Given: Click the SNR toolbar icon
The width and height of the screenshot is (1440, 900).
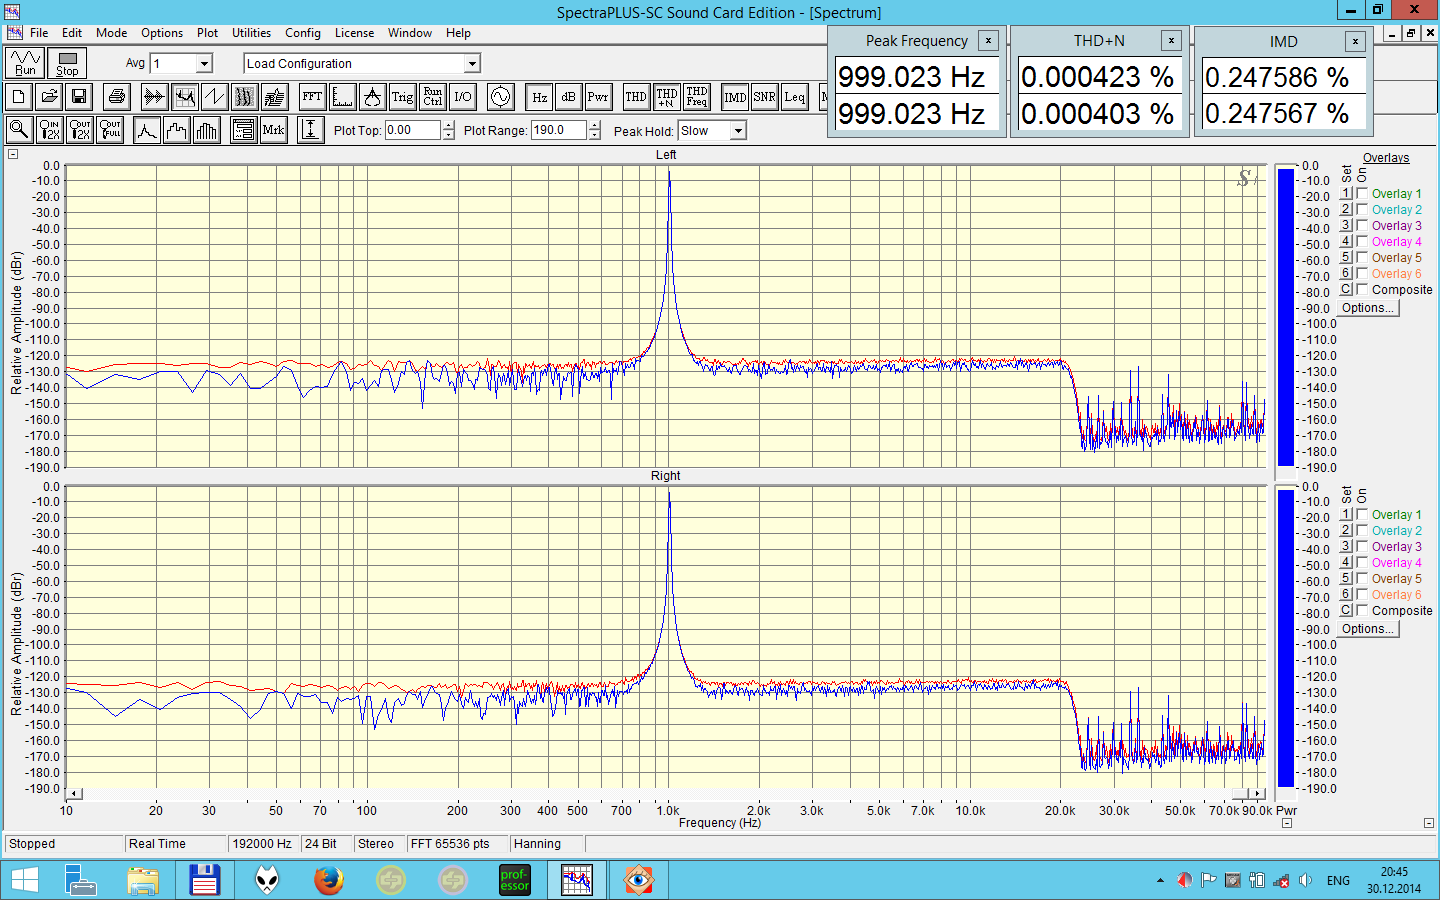Looking at the screenshot, I should tap(764, 97).
